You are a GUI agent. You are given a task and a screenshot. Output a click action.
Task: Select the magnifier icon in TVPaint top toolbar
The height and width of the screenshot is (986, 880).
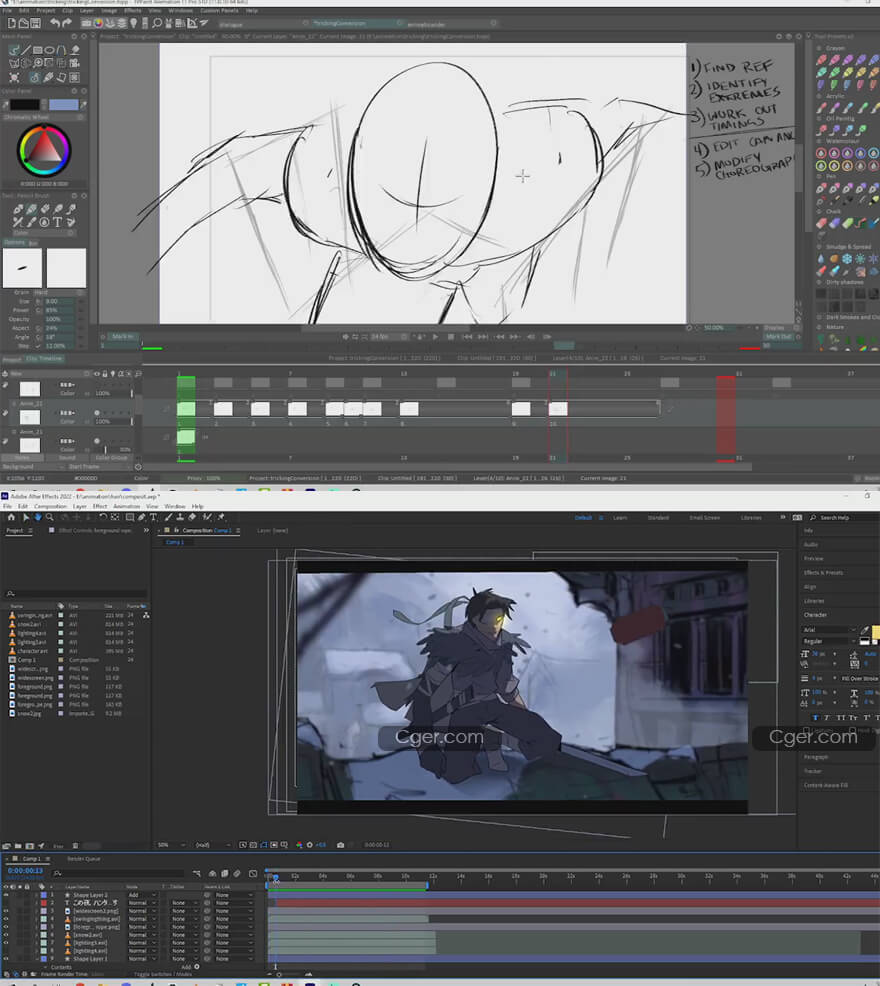coord(157,23)
